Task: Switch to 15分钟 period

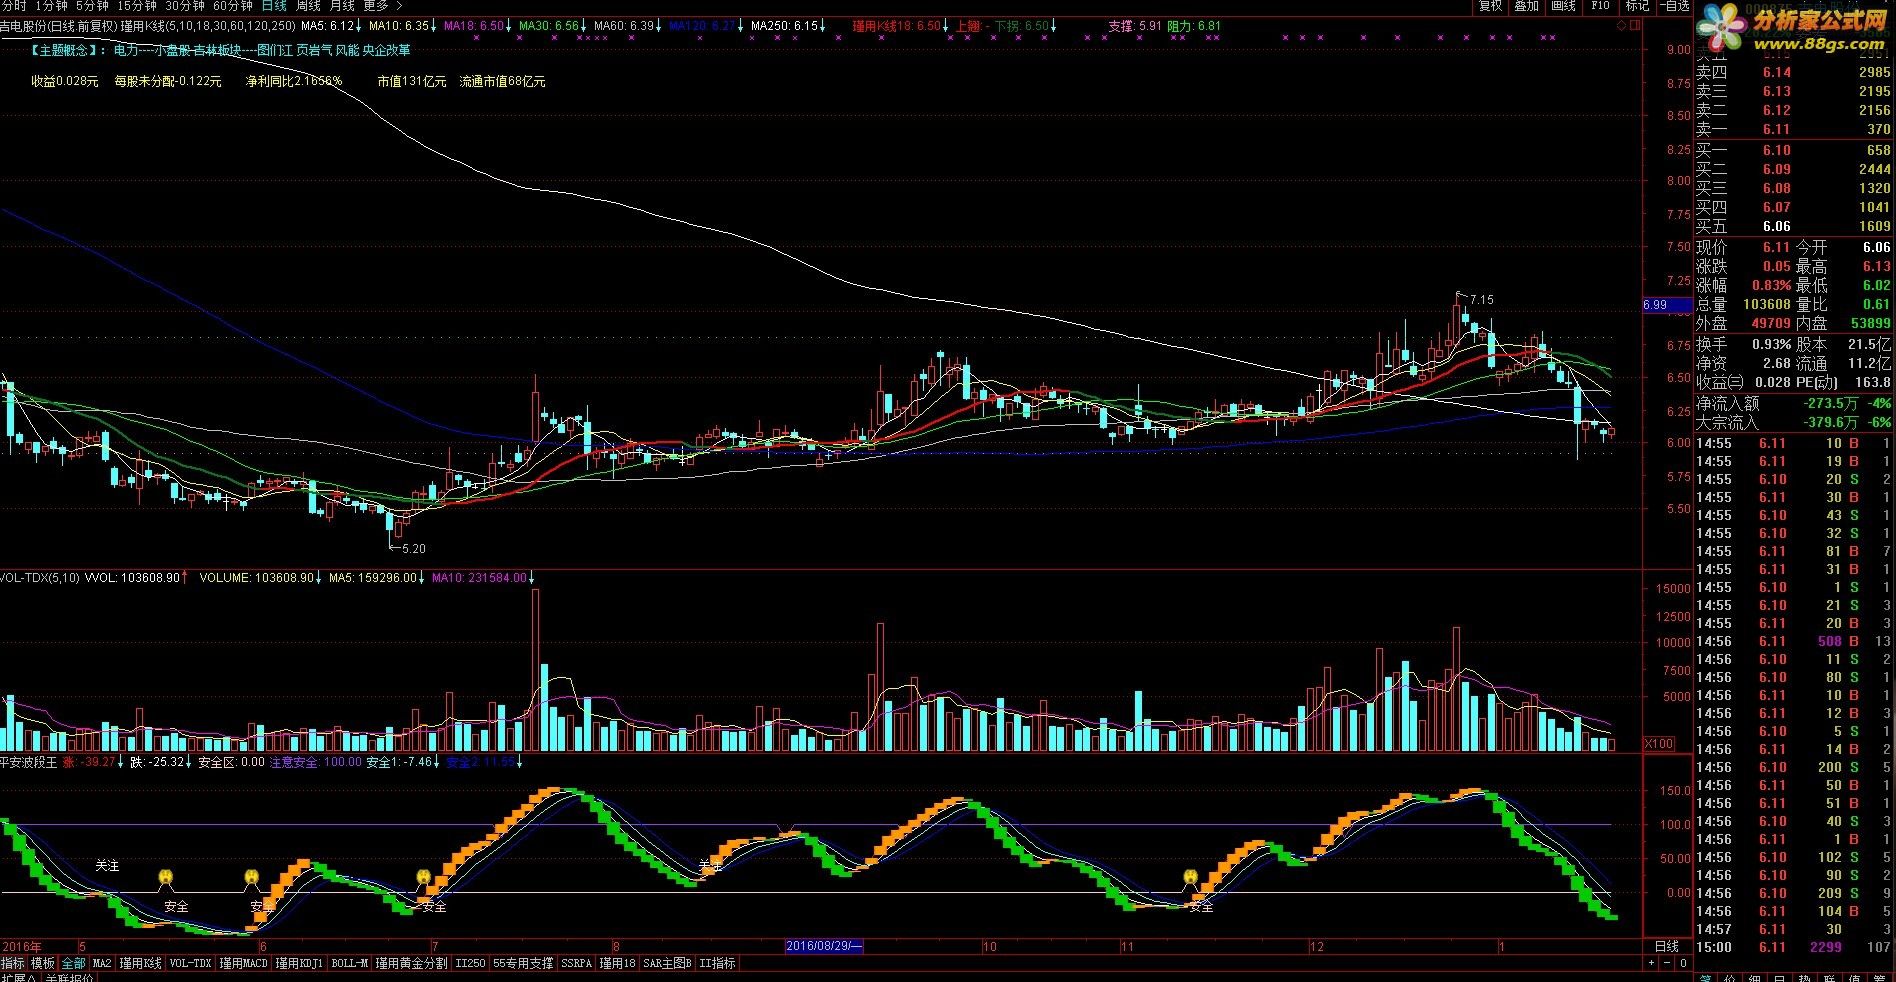Action: pos(137,6)
